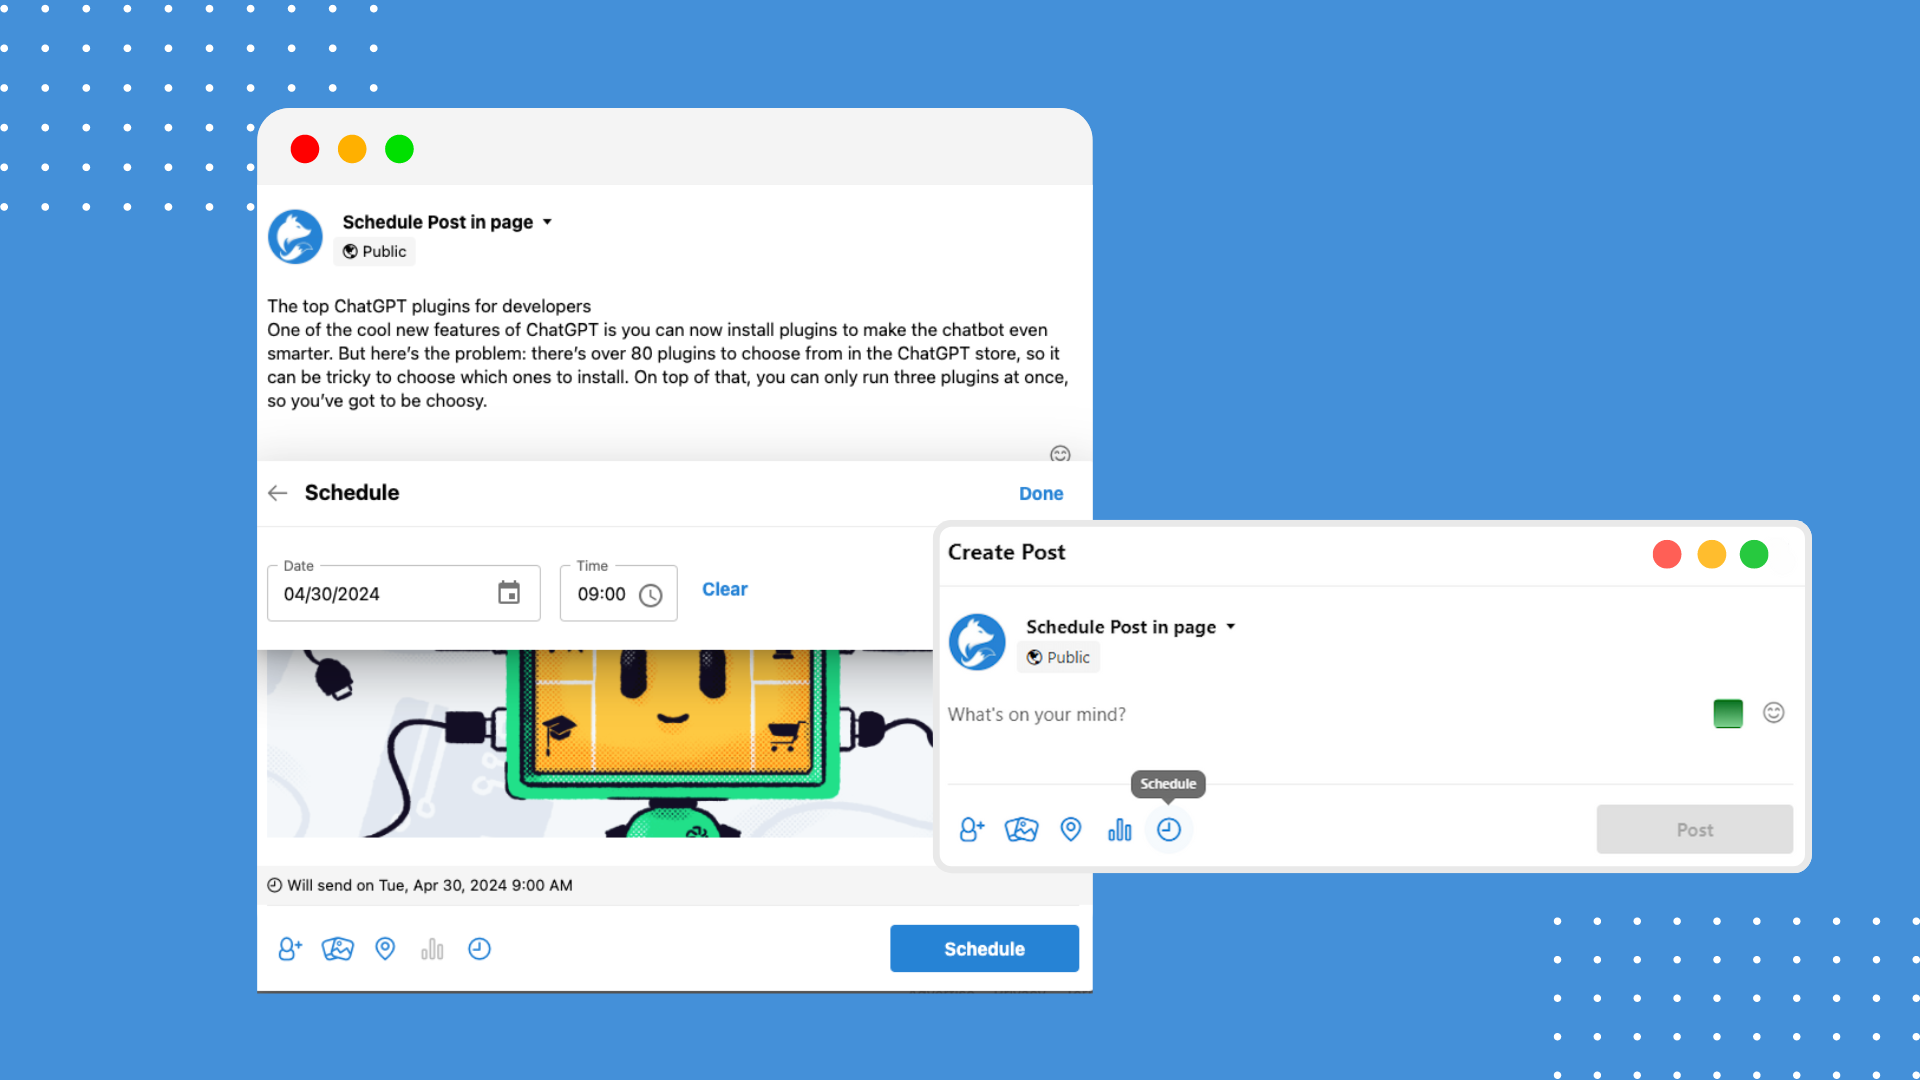Viewport: 1920px width, 1080px height.
Task: Click location pin icon in Create Post window
Action: [1070, 830]
